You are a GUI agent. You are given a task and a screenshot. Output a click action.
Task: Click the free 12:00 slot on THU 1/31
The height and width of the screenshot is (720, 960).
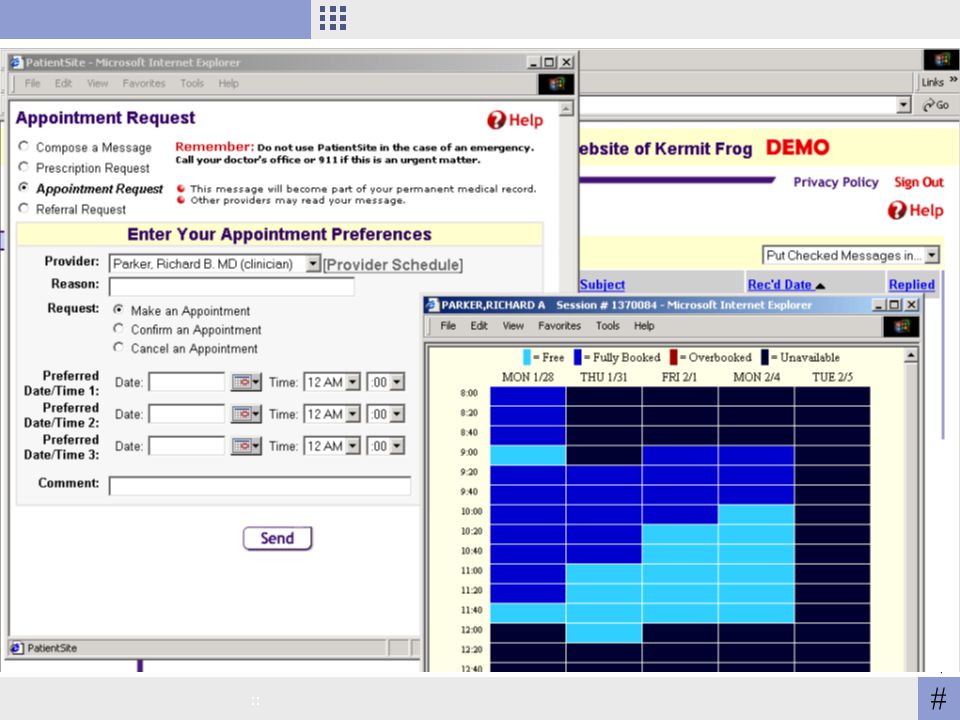tap(604, 632)
